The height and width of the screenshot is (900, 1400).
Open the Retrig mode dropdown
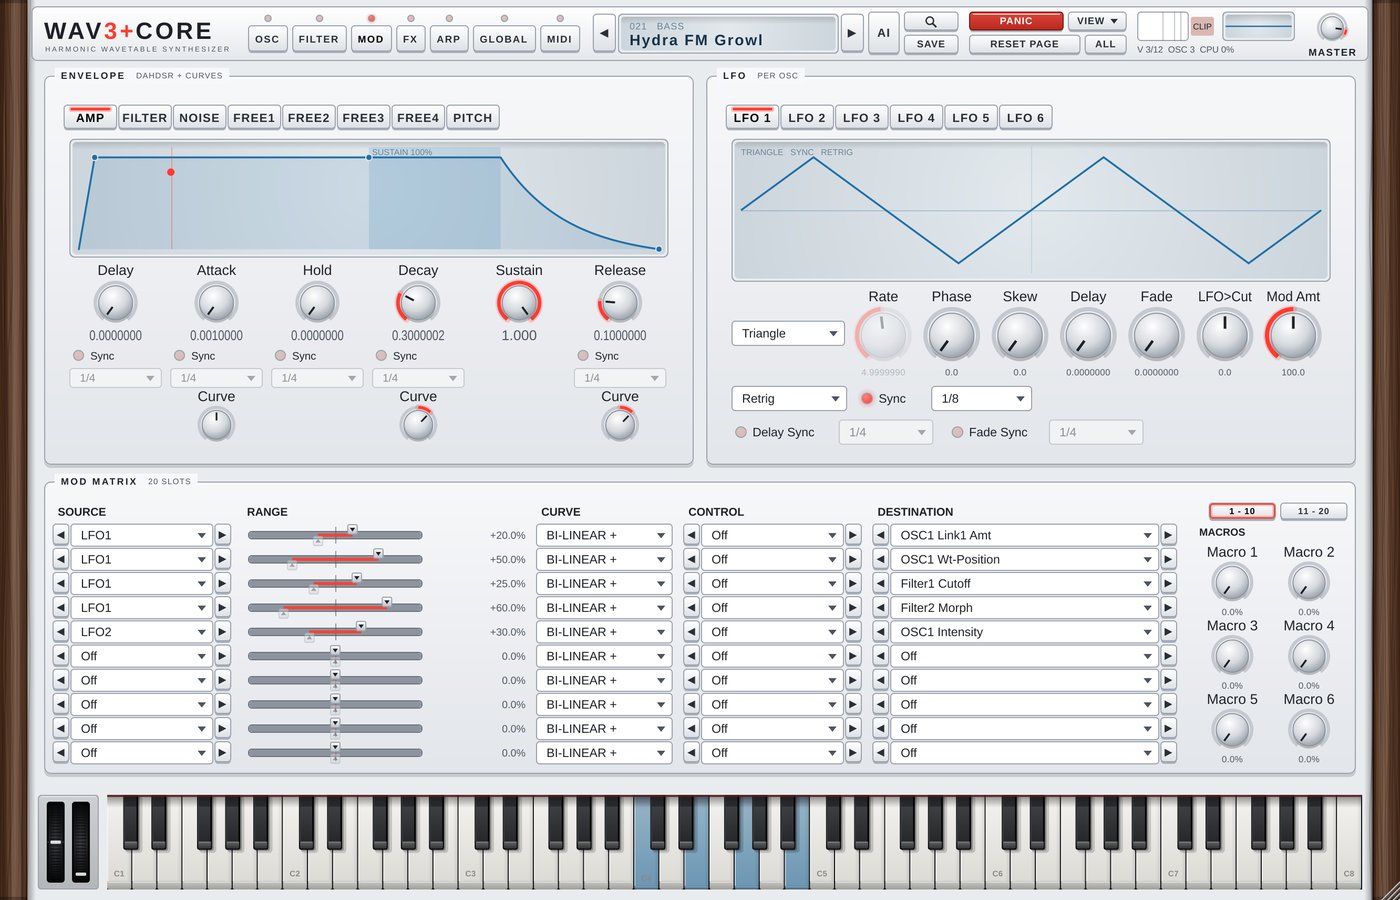(x=789, y=399)
